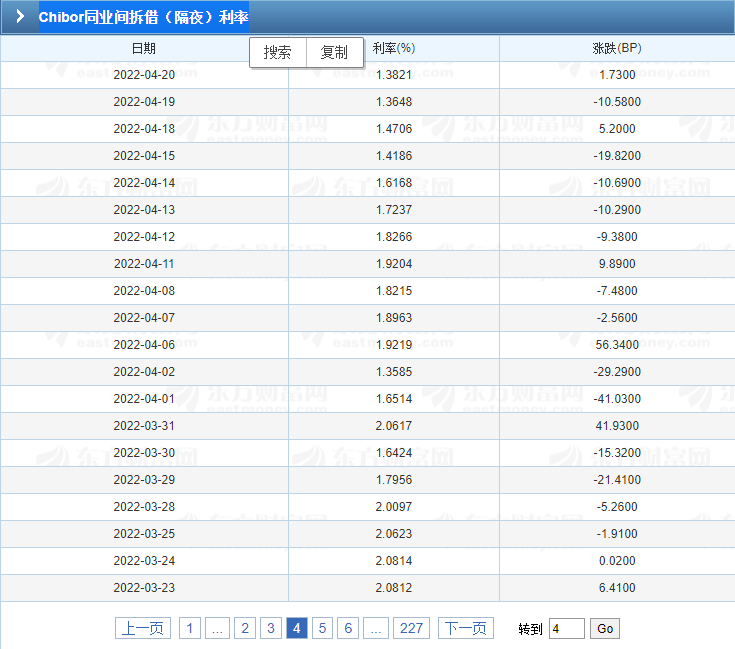The width and height of the screenshot is (735, 649).
Task: Select the rate value 1.9204
Action: click(x=394, y=264)
